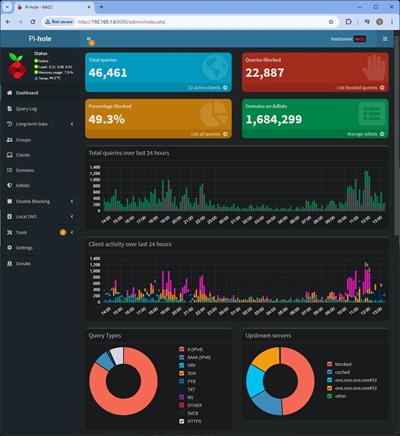Toggle SOA query type checkbox

pos(181,373)
